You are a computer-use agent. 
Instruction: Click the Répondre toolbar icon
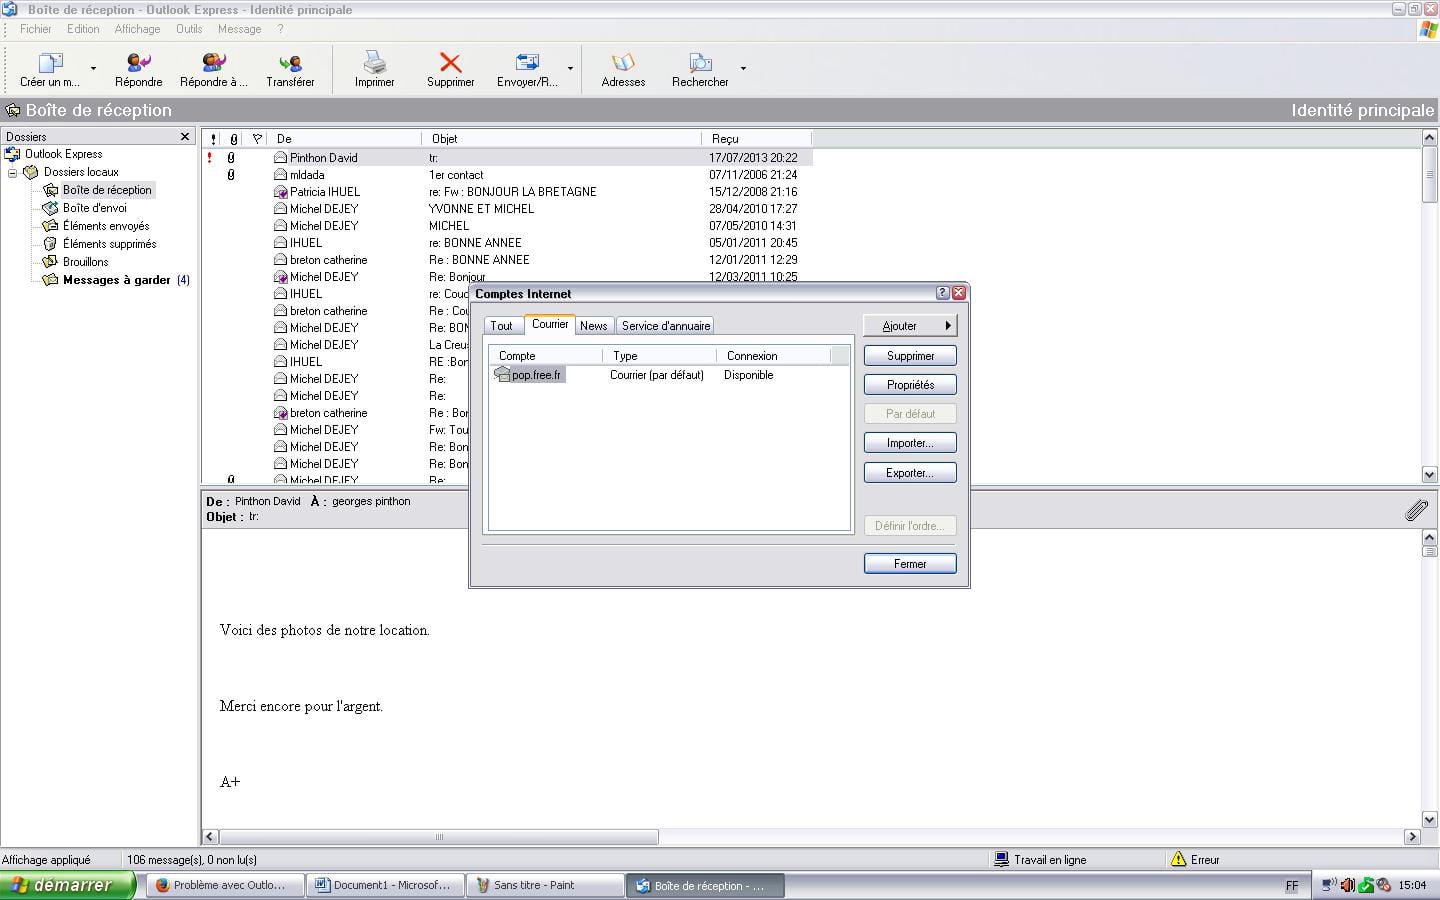click(139, 64)
